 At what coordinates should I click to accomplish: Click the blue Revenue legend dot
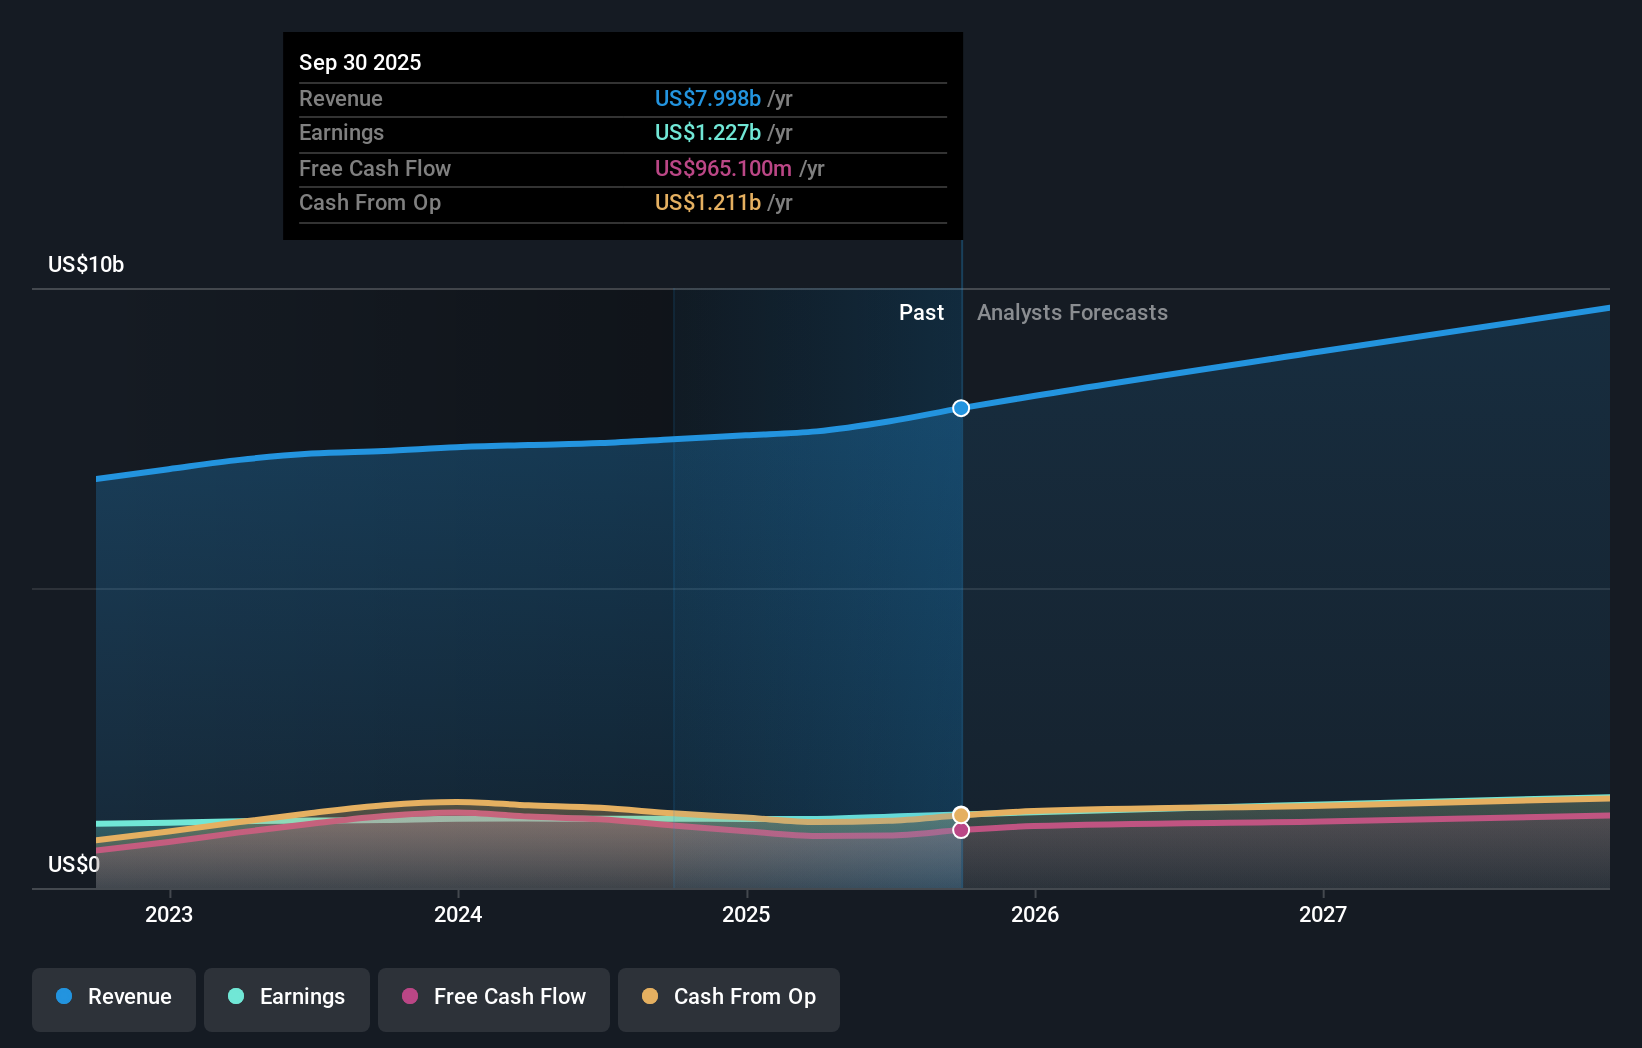[62, 997]
